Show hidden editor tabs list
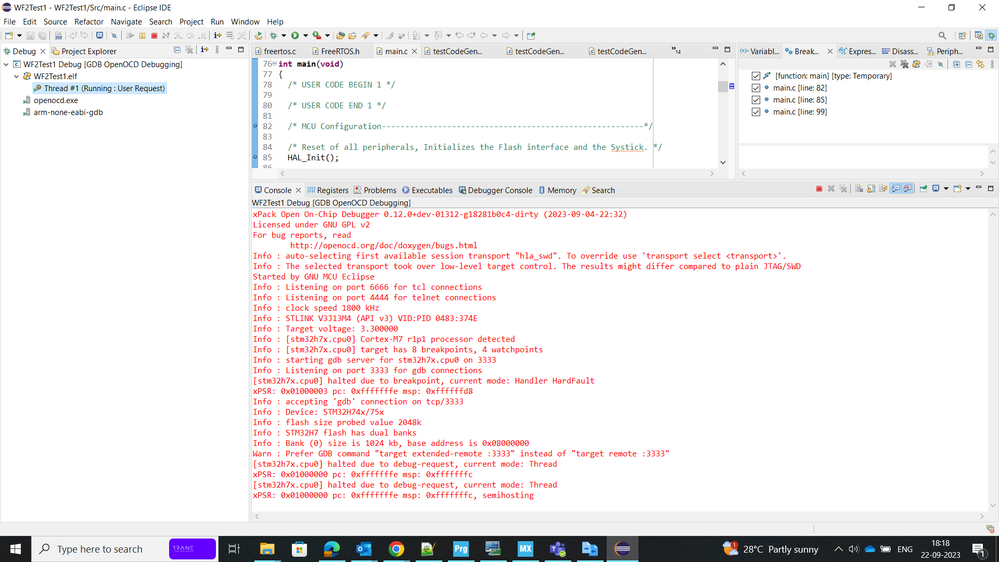 676,50
